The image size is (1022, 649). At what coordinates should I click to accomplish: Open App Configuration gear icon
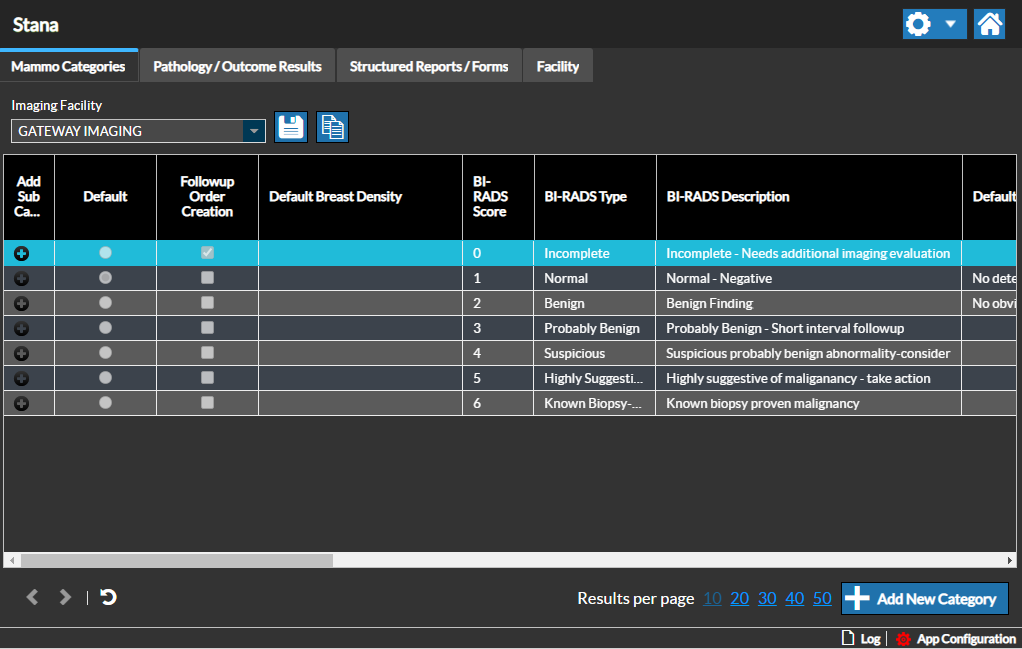point(904,639)
